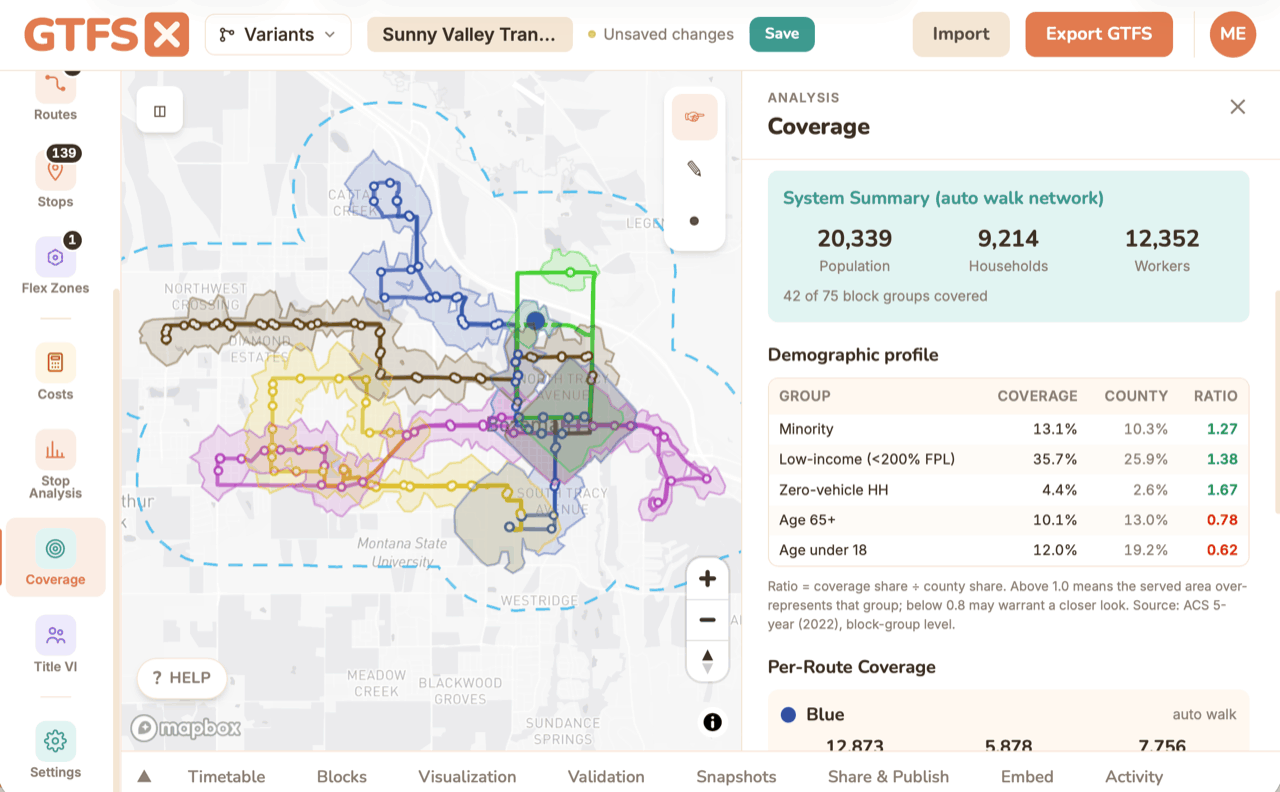Click the RATIO column header

click(x=1216, y=396)
